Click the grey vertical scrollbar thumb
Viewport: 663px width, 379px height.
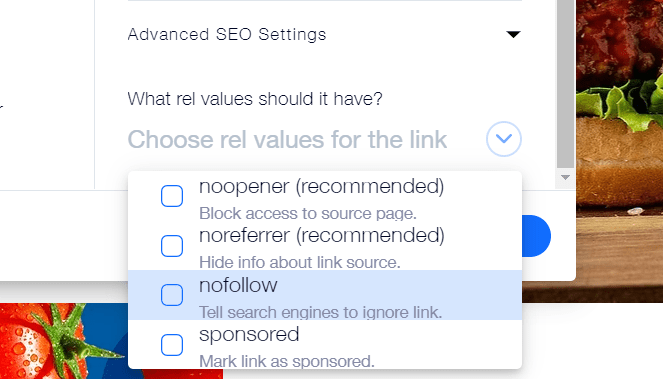[565, 84]
